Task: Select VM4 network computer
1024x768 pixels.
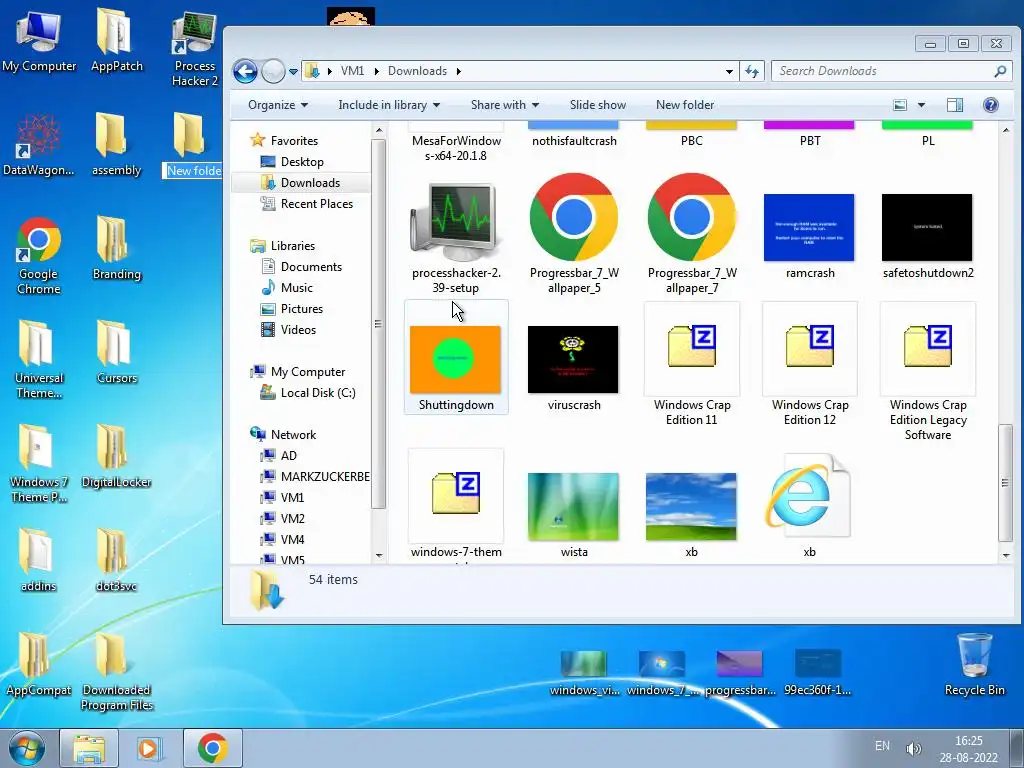Action: coord(292,539)
